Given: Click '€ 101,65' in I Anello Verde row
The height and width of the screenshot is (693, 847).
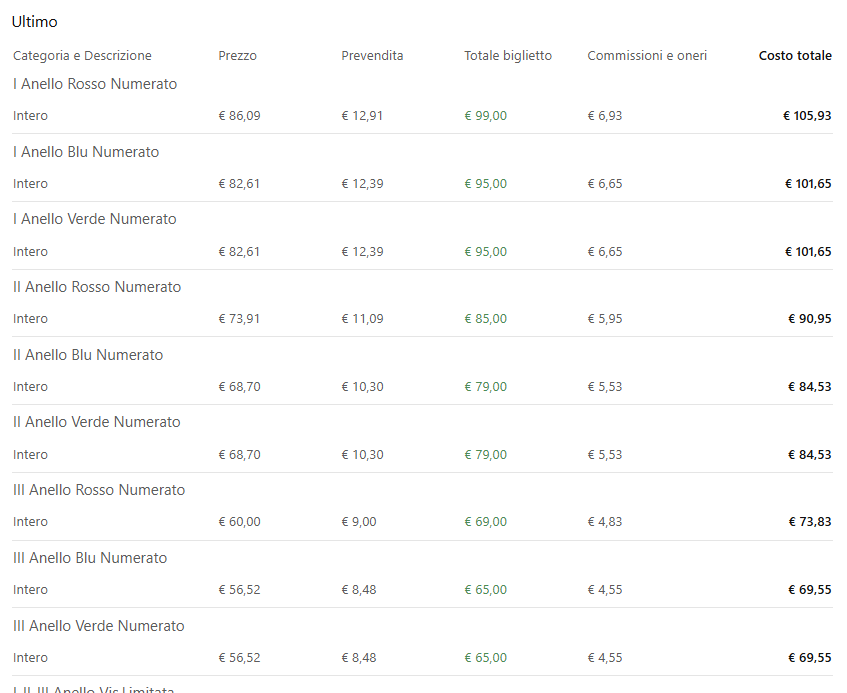Looking at the screenshot, I should click(808, 252).
